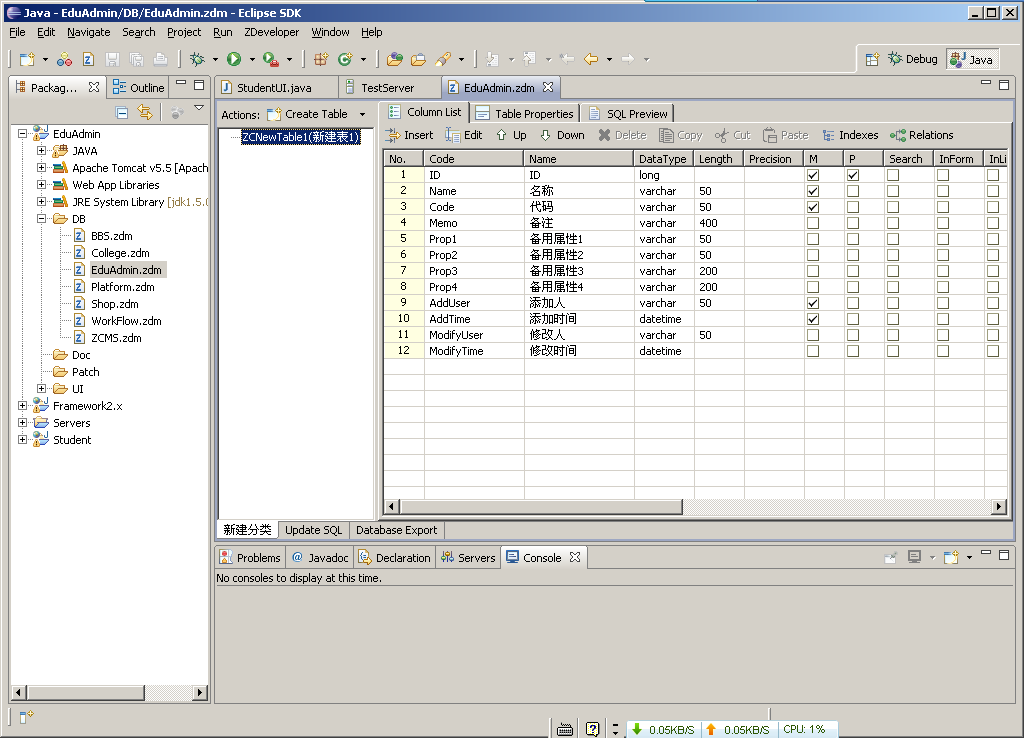Open the ZDeveloper menu
The height and width of the screenshot is (738, 1024).
coord(271,32)
